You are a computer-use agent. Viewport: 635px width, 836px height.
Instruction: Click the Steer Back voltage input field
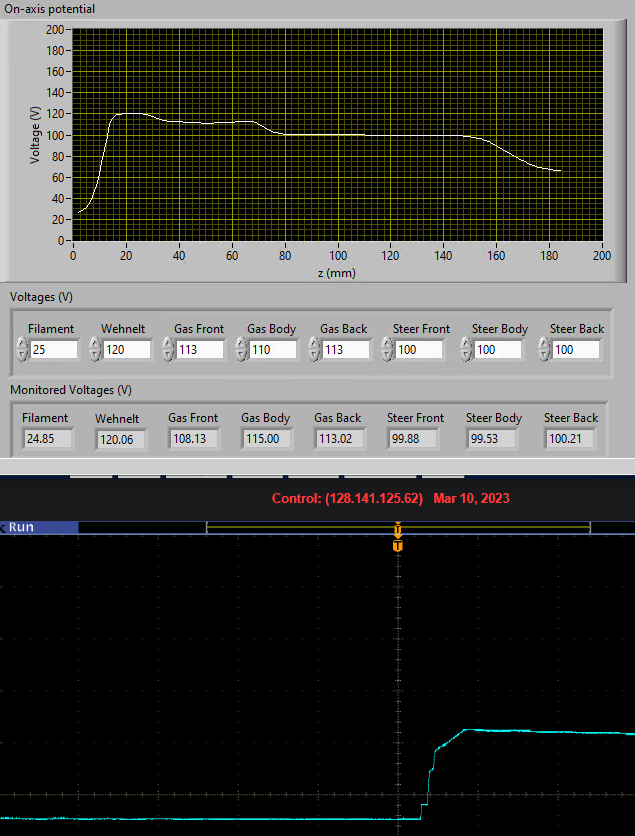coord(576,350)
